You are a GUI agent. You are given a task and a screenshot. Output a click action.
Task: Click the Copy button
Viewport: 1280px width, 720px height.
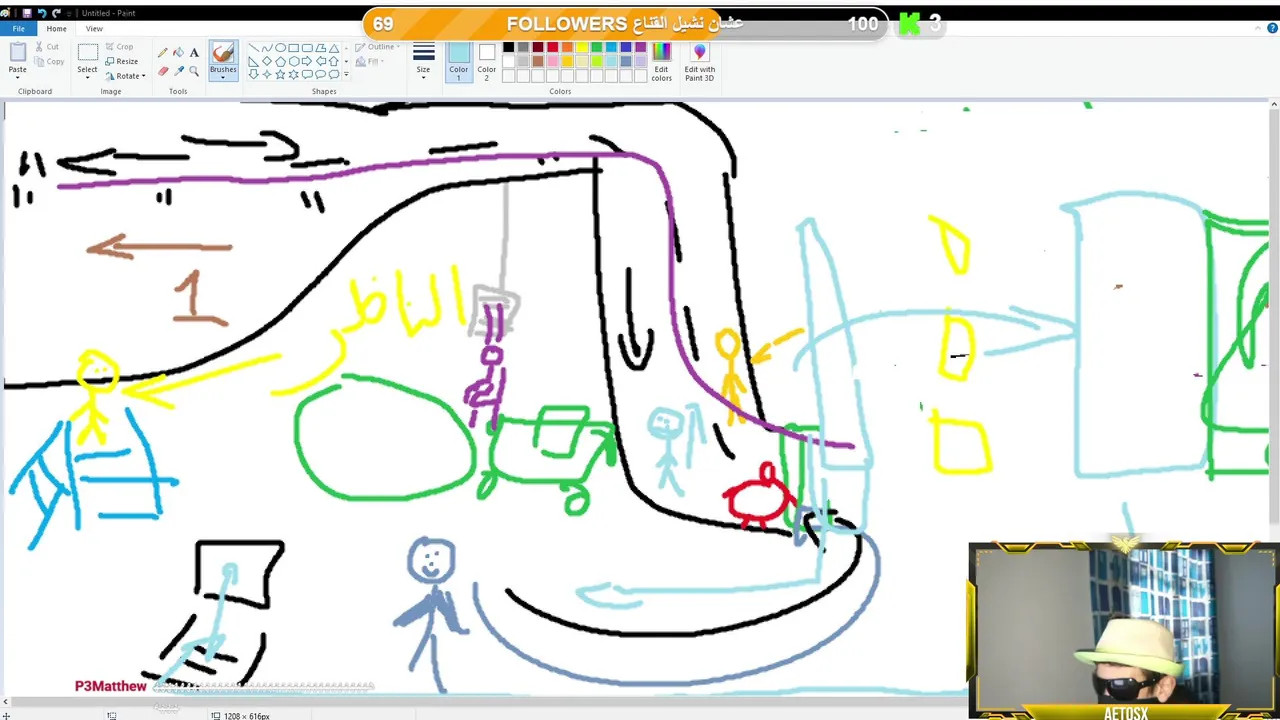(x=47, y=61)
